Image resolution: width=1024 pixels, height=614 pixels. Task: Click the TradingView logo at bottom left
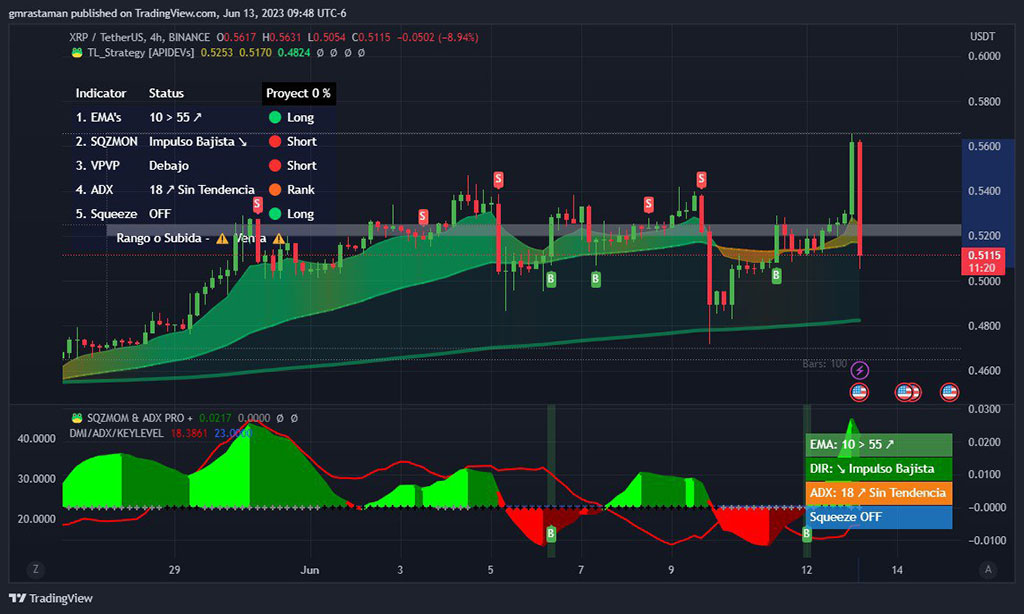tap(51, 598)
